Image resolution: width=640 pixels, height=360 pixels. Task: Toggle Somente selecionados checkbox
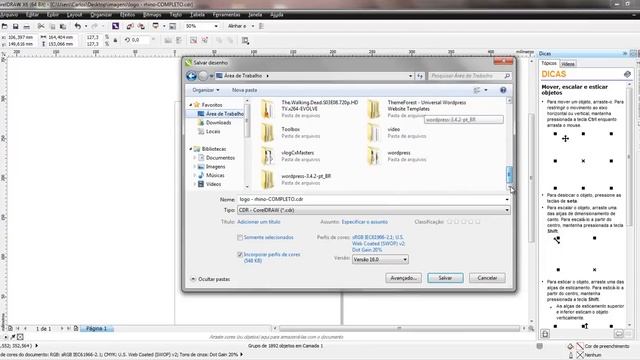[240, 237]
